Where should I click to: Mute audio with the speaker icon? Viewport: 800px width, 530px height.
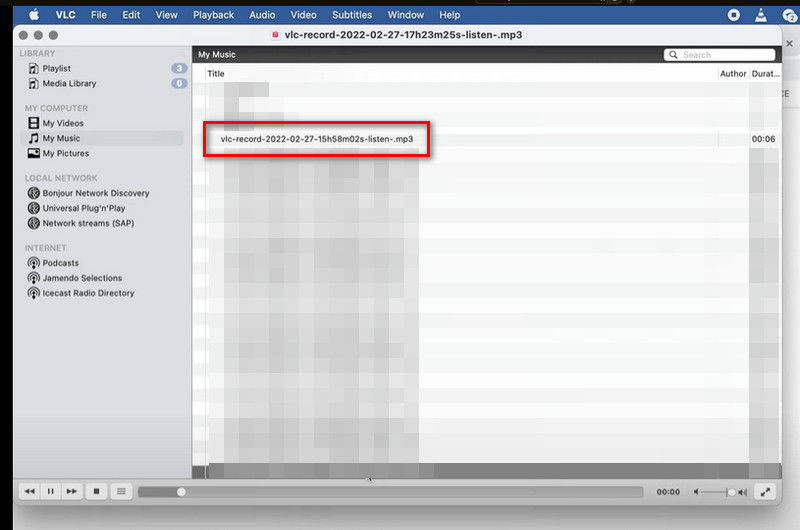tap(696, 492)
